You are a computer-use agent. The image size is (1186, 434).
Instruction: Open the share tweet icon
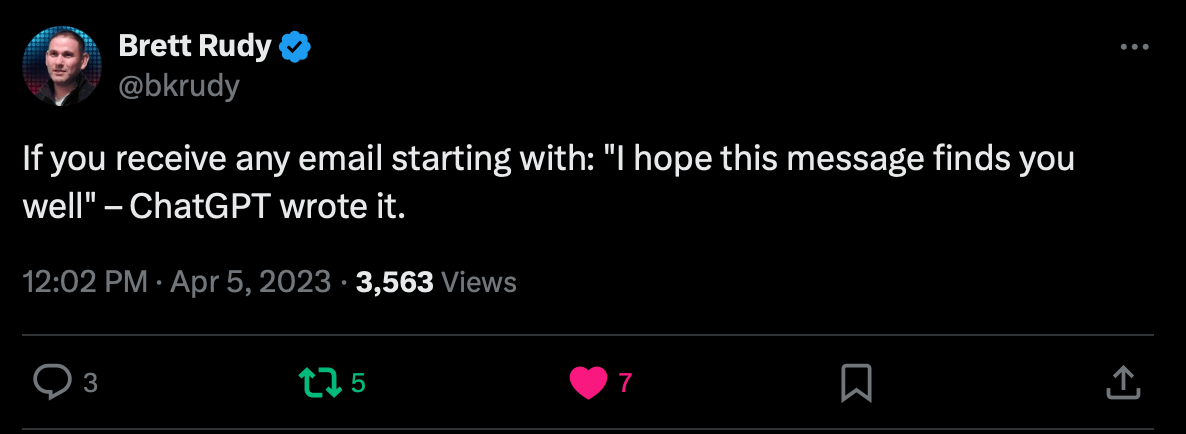tap(1123, 381)
